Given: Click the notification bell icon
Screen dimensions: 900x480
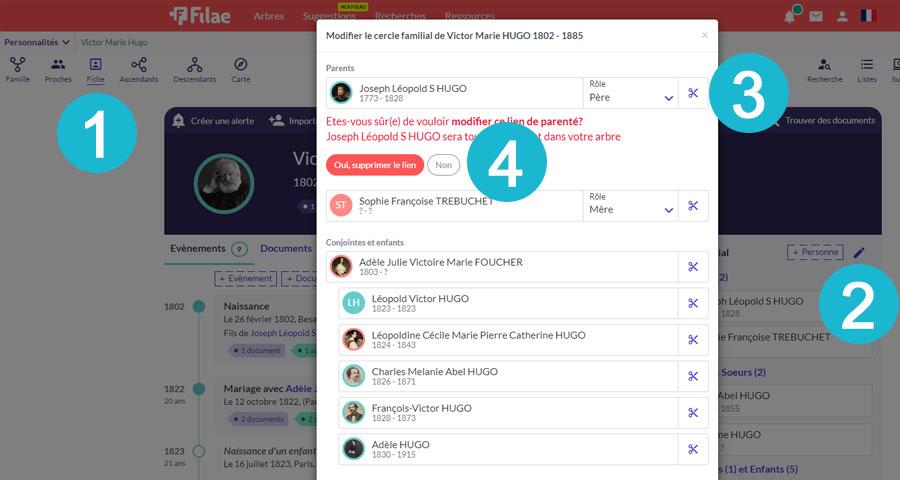Looking at the screenshot, I should [790, 16].
